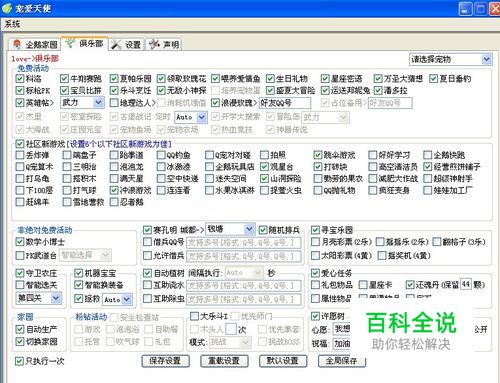Uncheck the 科洛 checkbox
500x383 pixels.
coord(20,79)
